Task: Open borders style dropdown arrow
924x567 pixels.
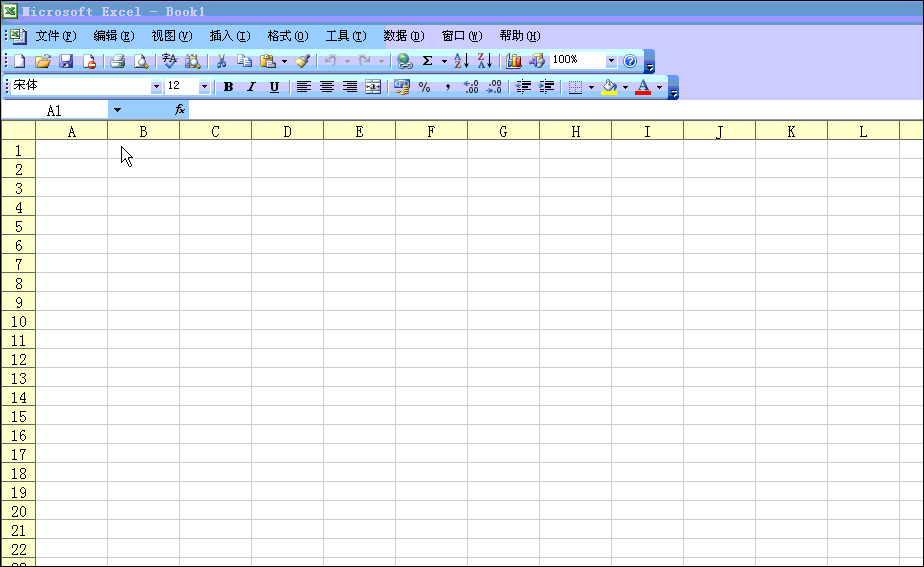Action: pyautogui.click(x=591, y=88)
